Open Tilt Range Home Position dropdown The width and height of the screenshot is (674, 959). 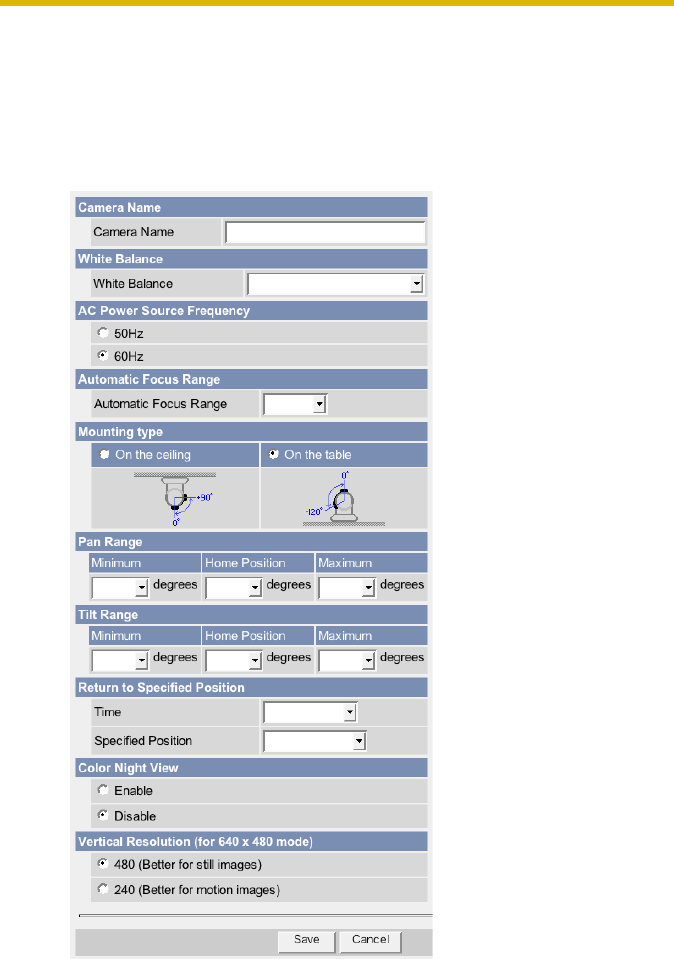click(234, 661)
